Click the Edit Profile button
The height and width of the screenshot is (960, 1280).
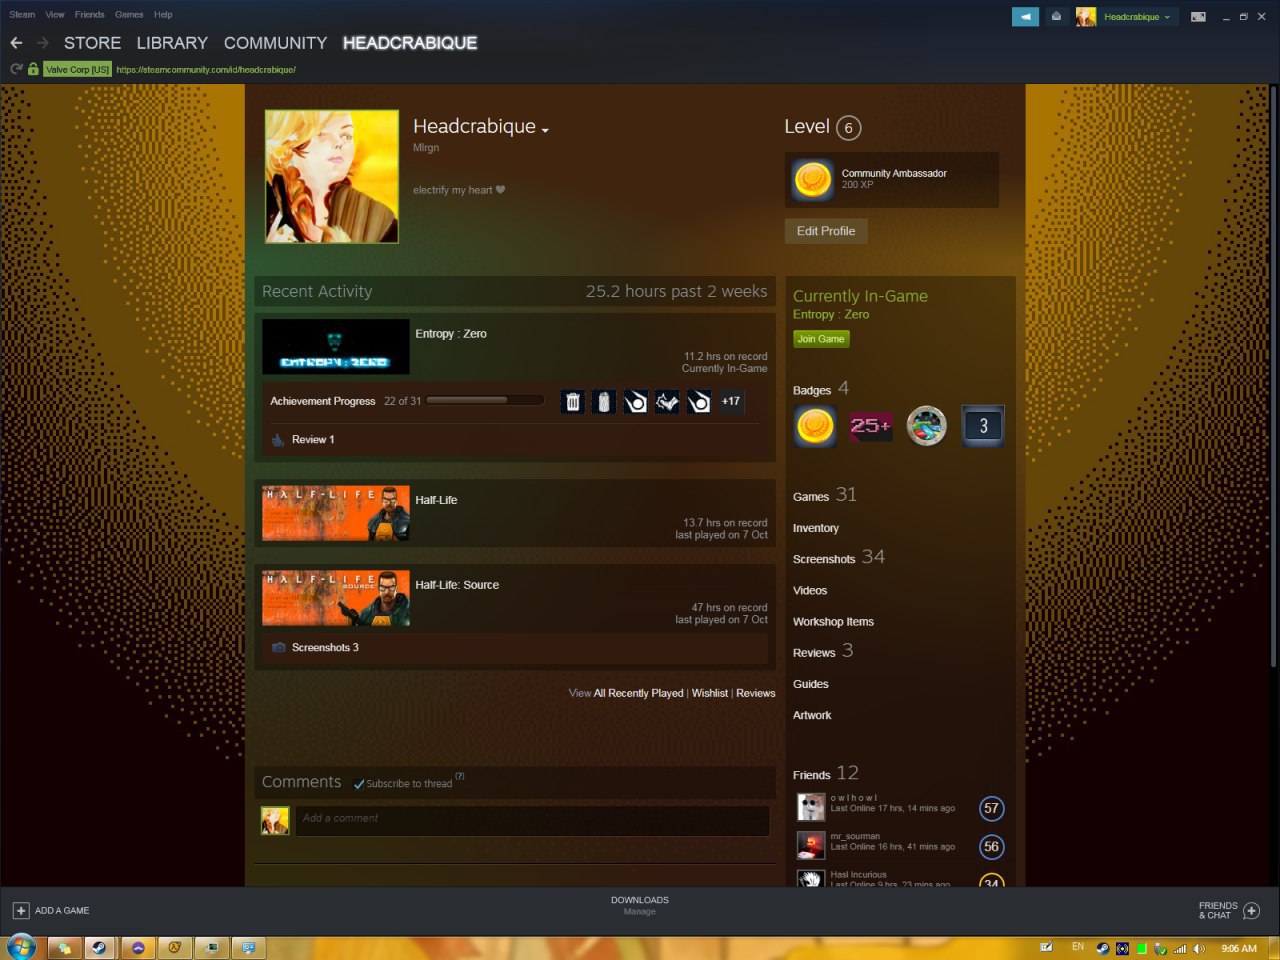tap(826, 231)
